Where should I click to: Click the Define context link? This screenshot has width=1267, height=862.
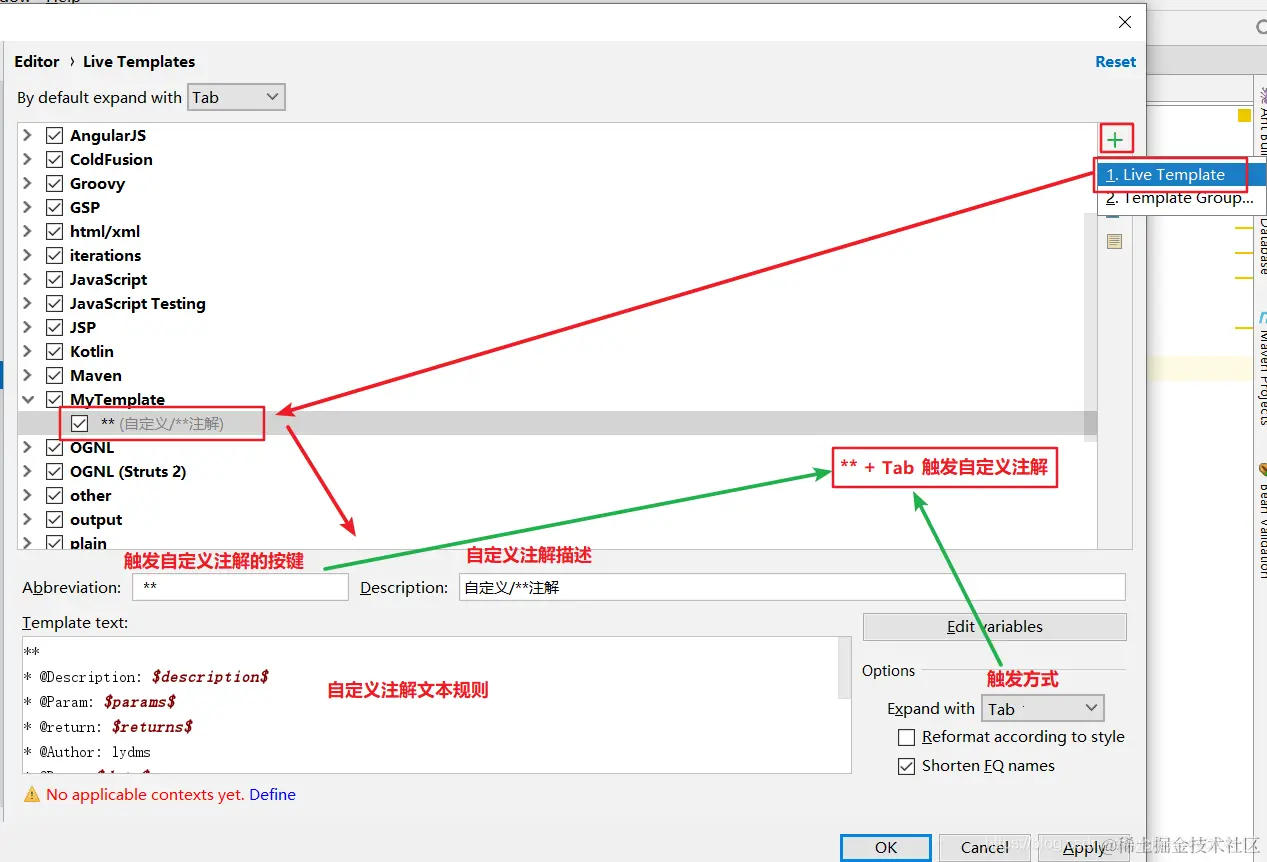coord(272,794)
